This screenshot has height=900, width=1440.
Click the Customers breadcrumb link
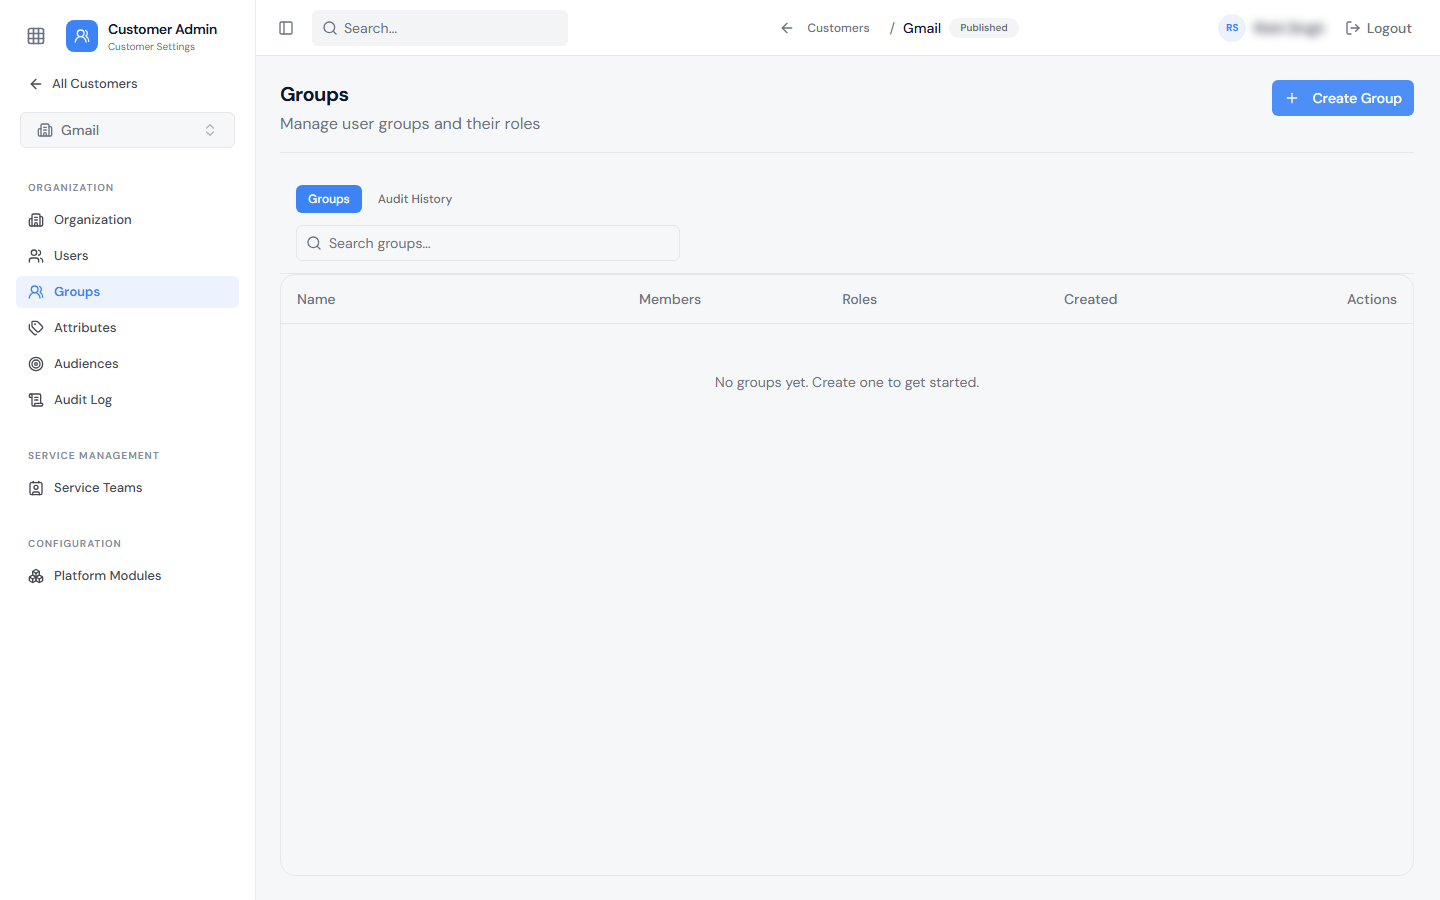[838, 28]
